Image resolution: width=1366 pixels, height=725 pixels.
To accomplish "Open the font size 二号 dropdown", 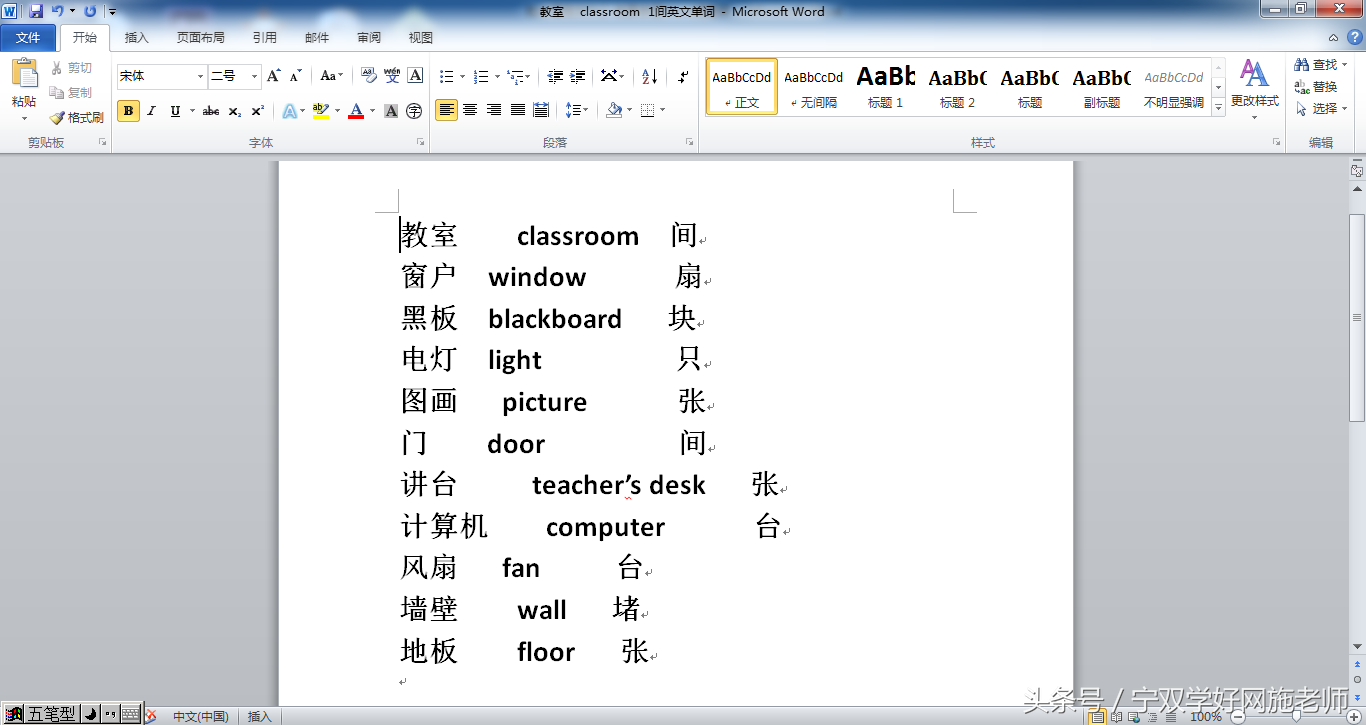I will pyautogui.click(x=254, y=76).
